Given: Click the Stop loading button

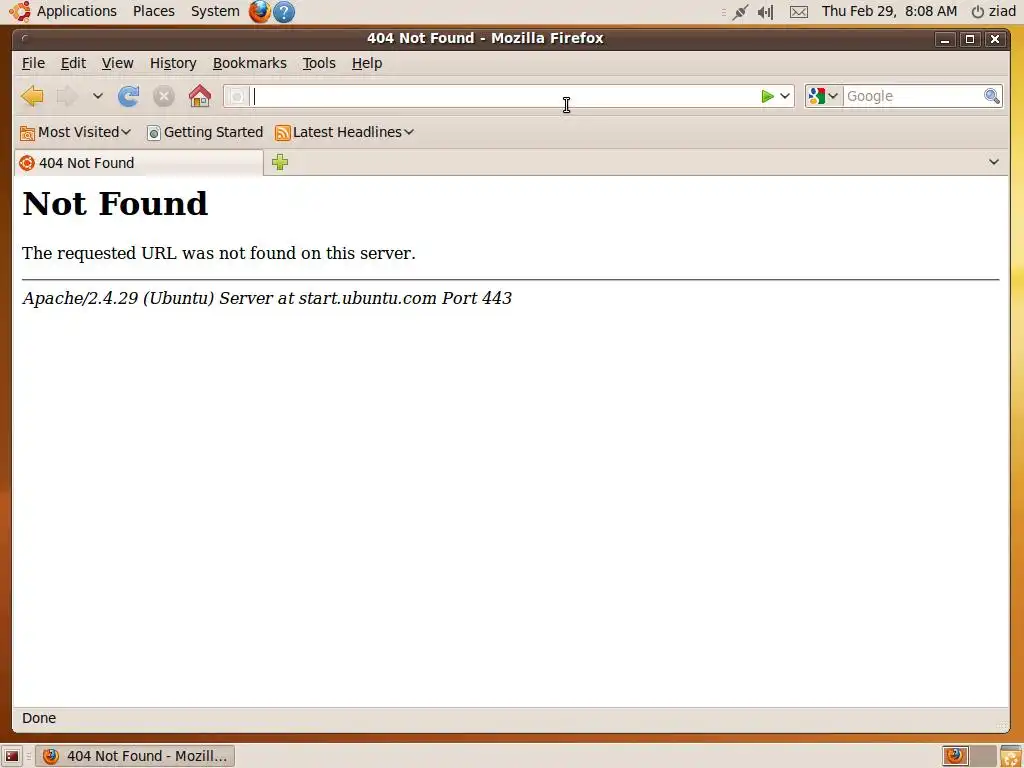Looking at the screenshot, I should pos(163,96).
